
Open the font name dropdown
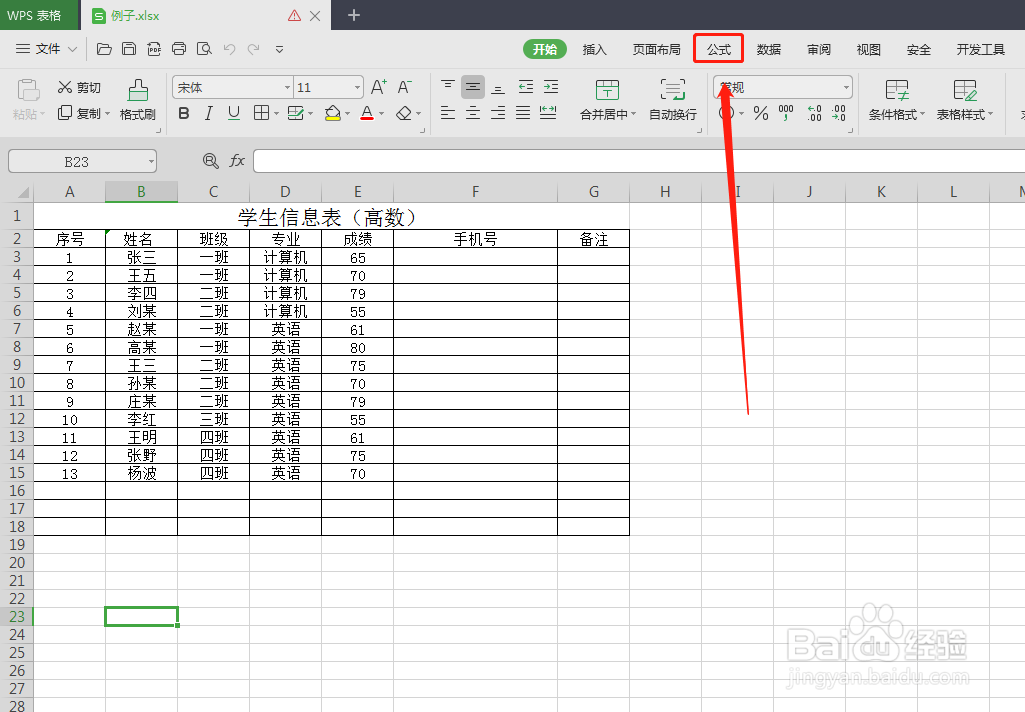point(287,88)
